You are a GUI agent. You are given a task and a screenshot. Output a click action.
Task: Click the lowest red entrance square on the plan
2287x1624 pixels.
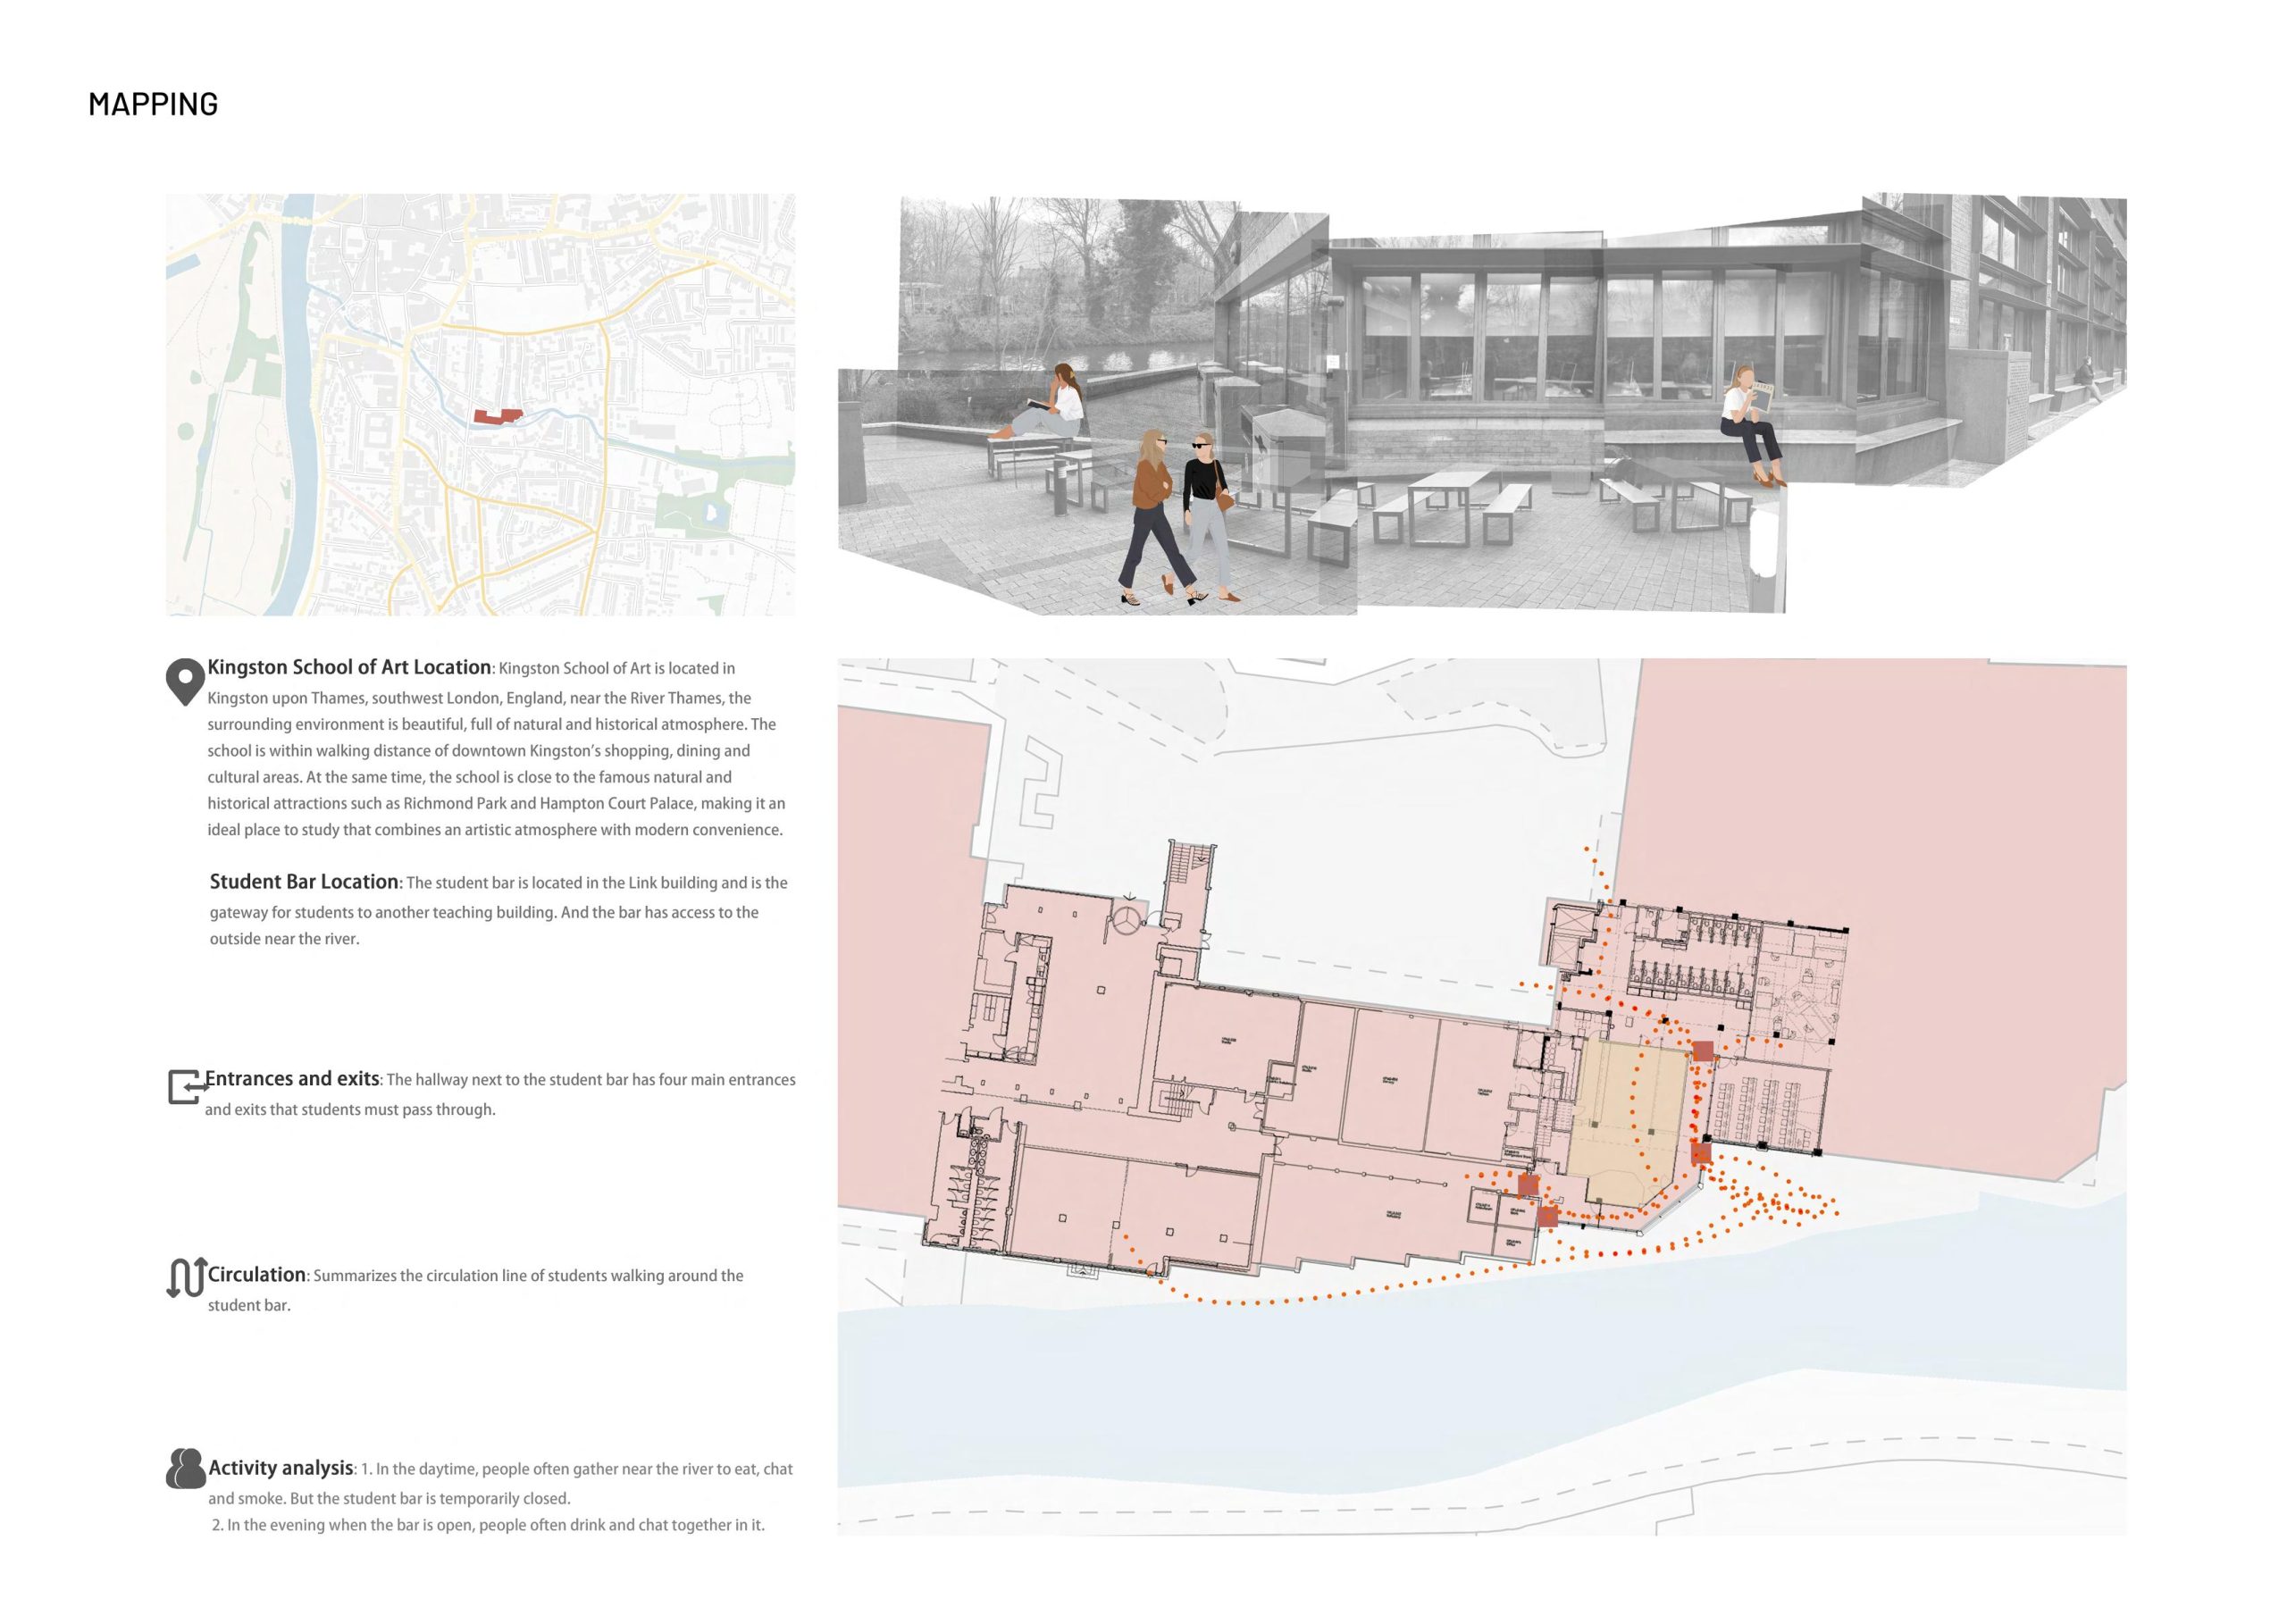(1547, 1217)
